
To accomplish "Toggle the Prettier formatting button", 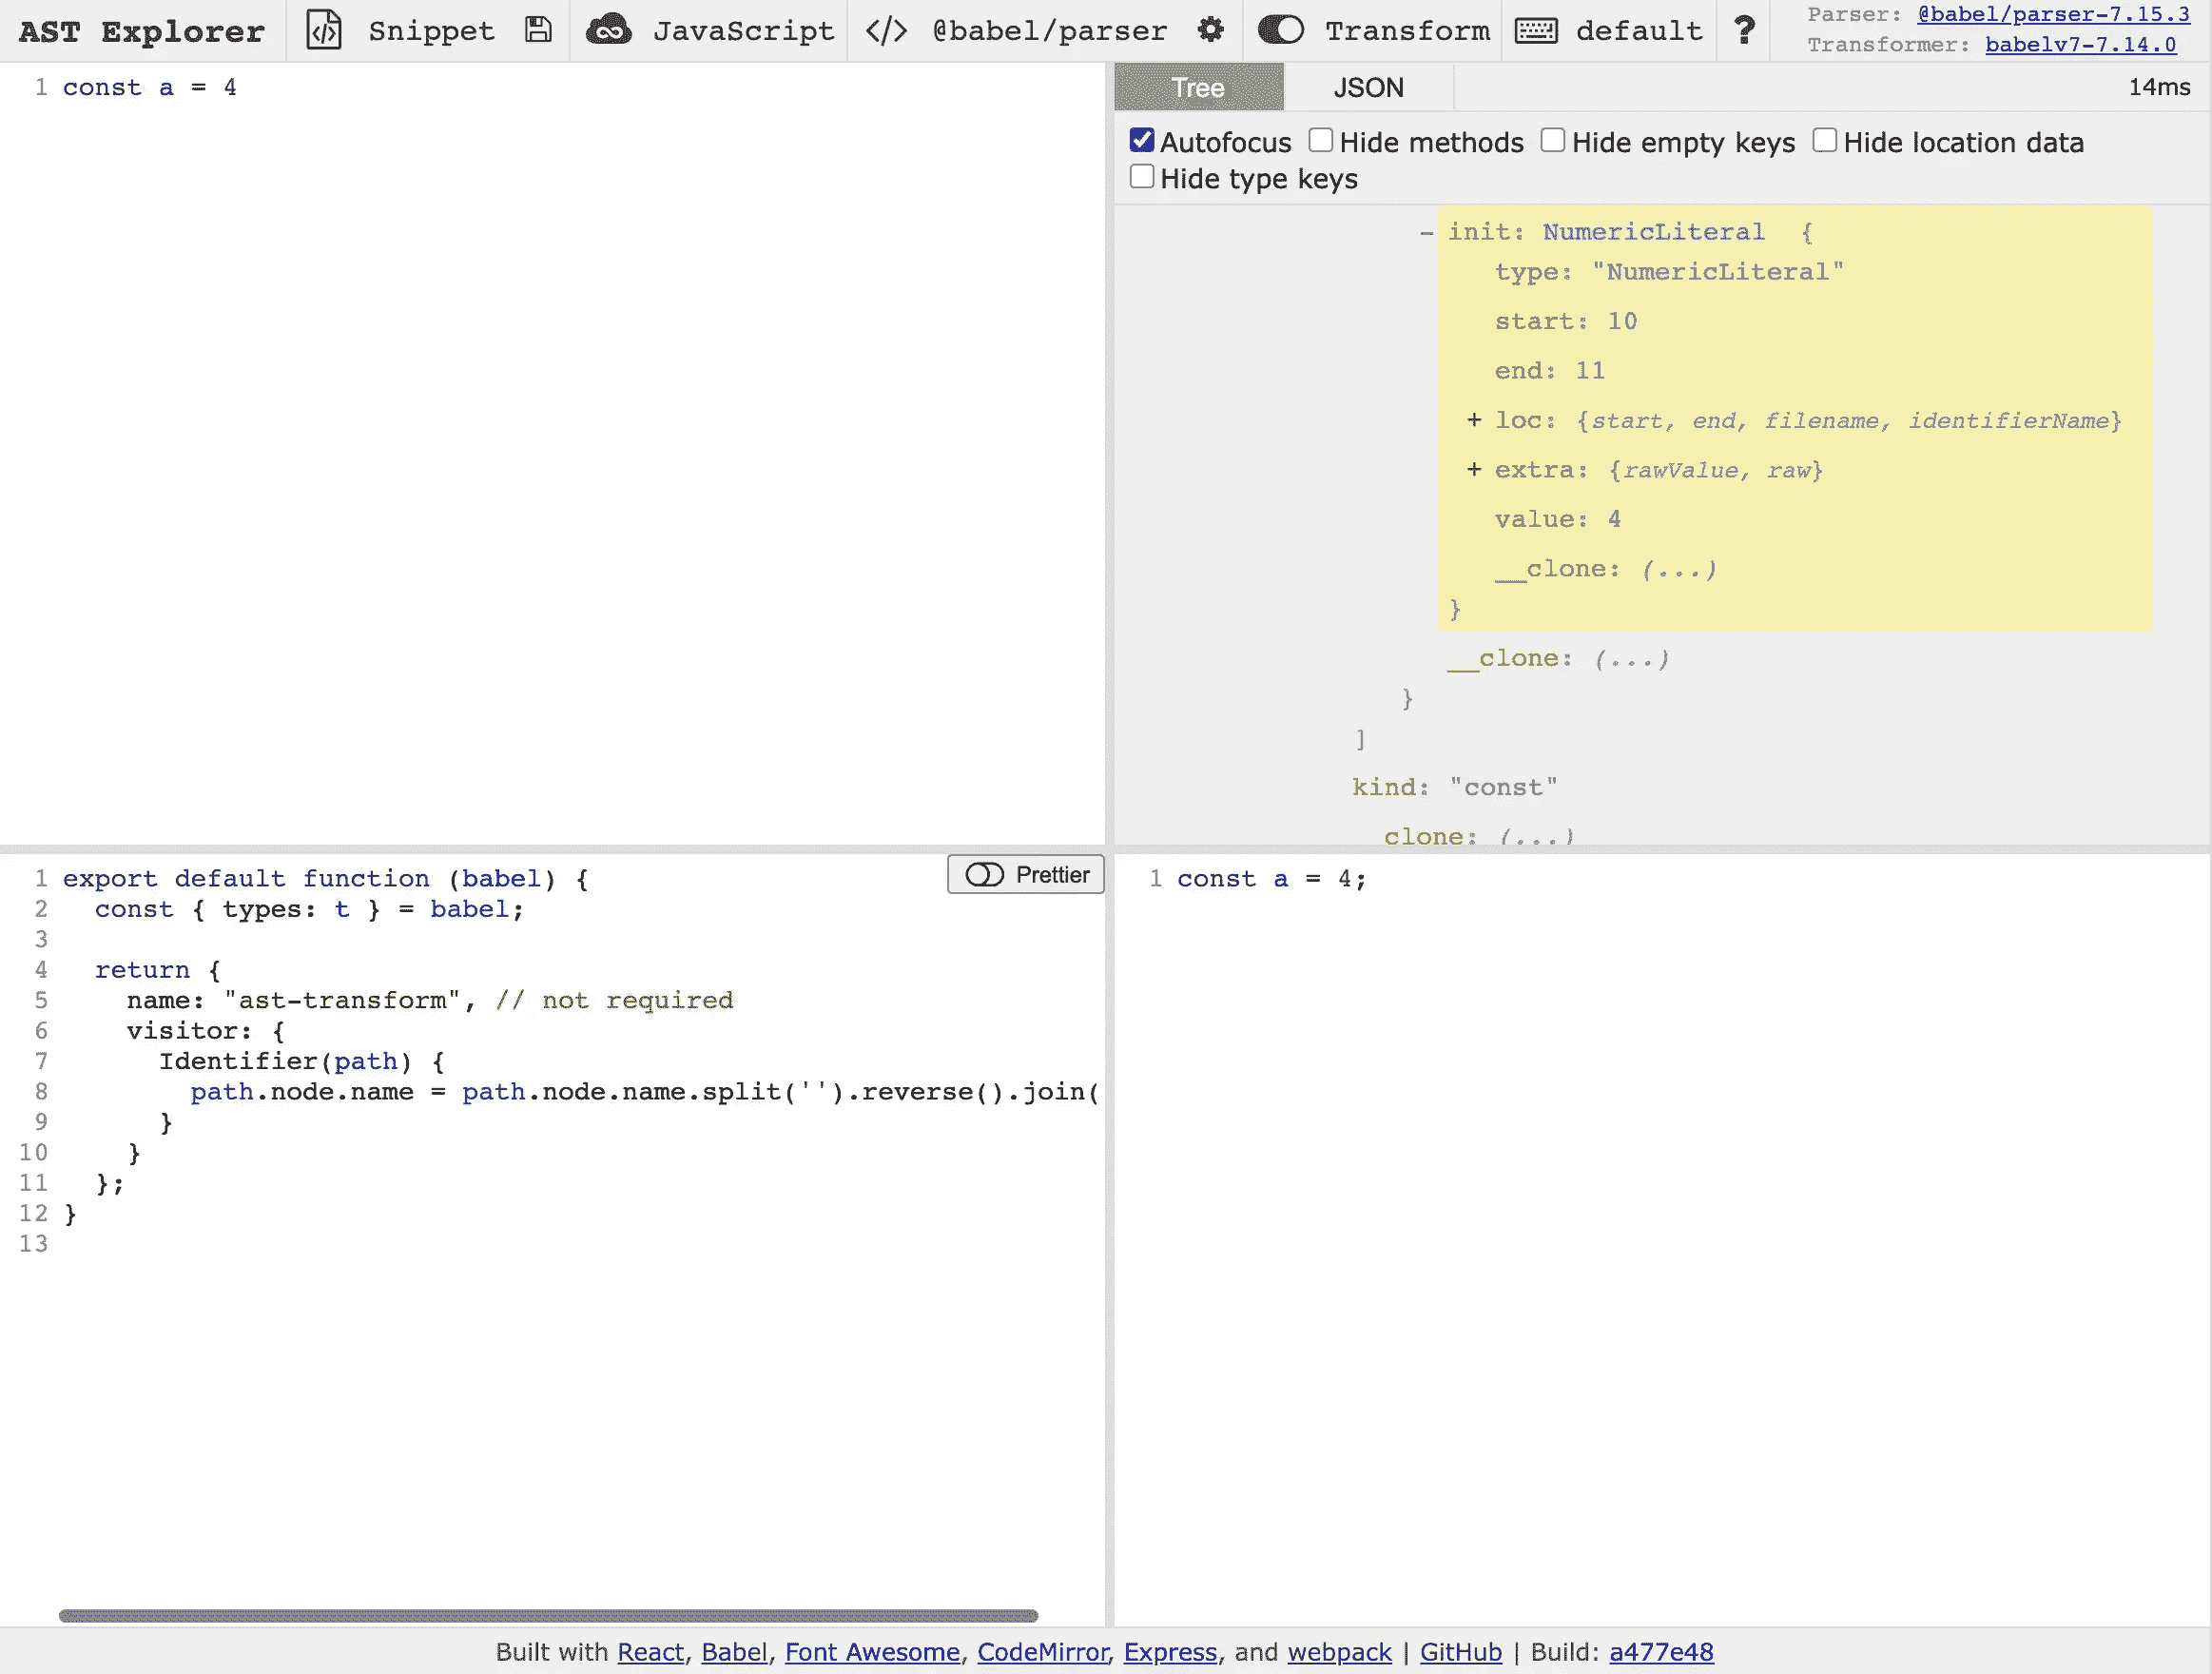I will (1026, 875).
